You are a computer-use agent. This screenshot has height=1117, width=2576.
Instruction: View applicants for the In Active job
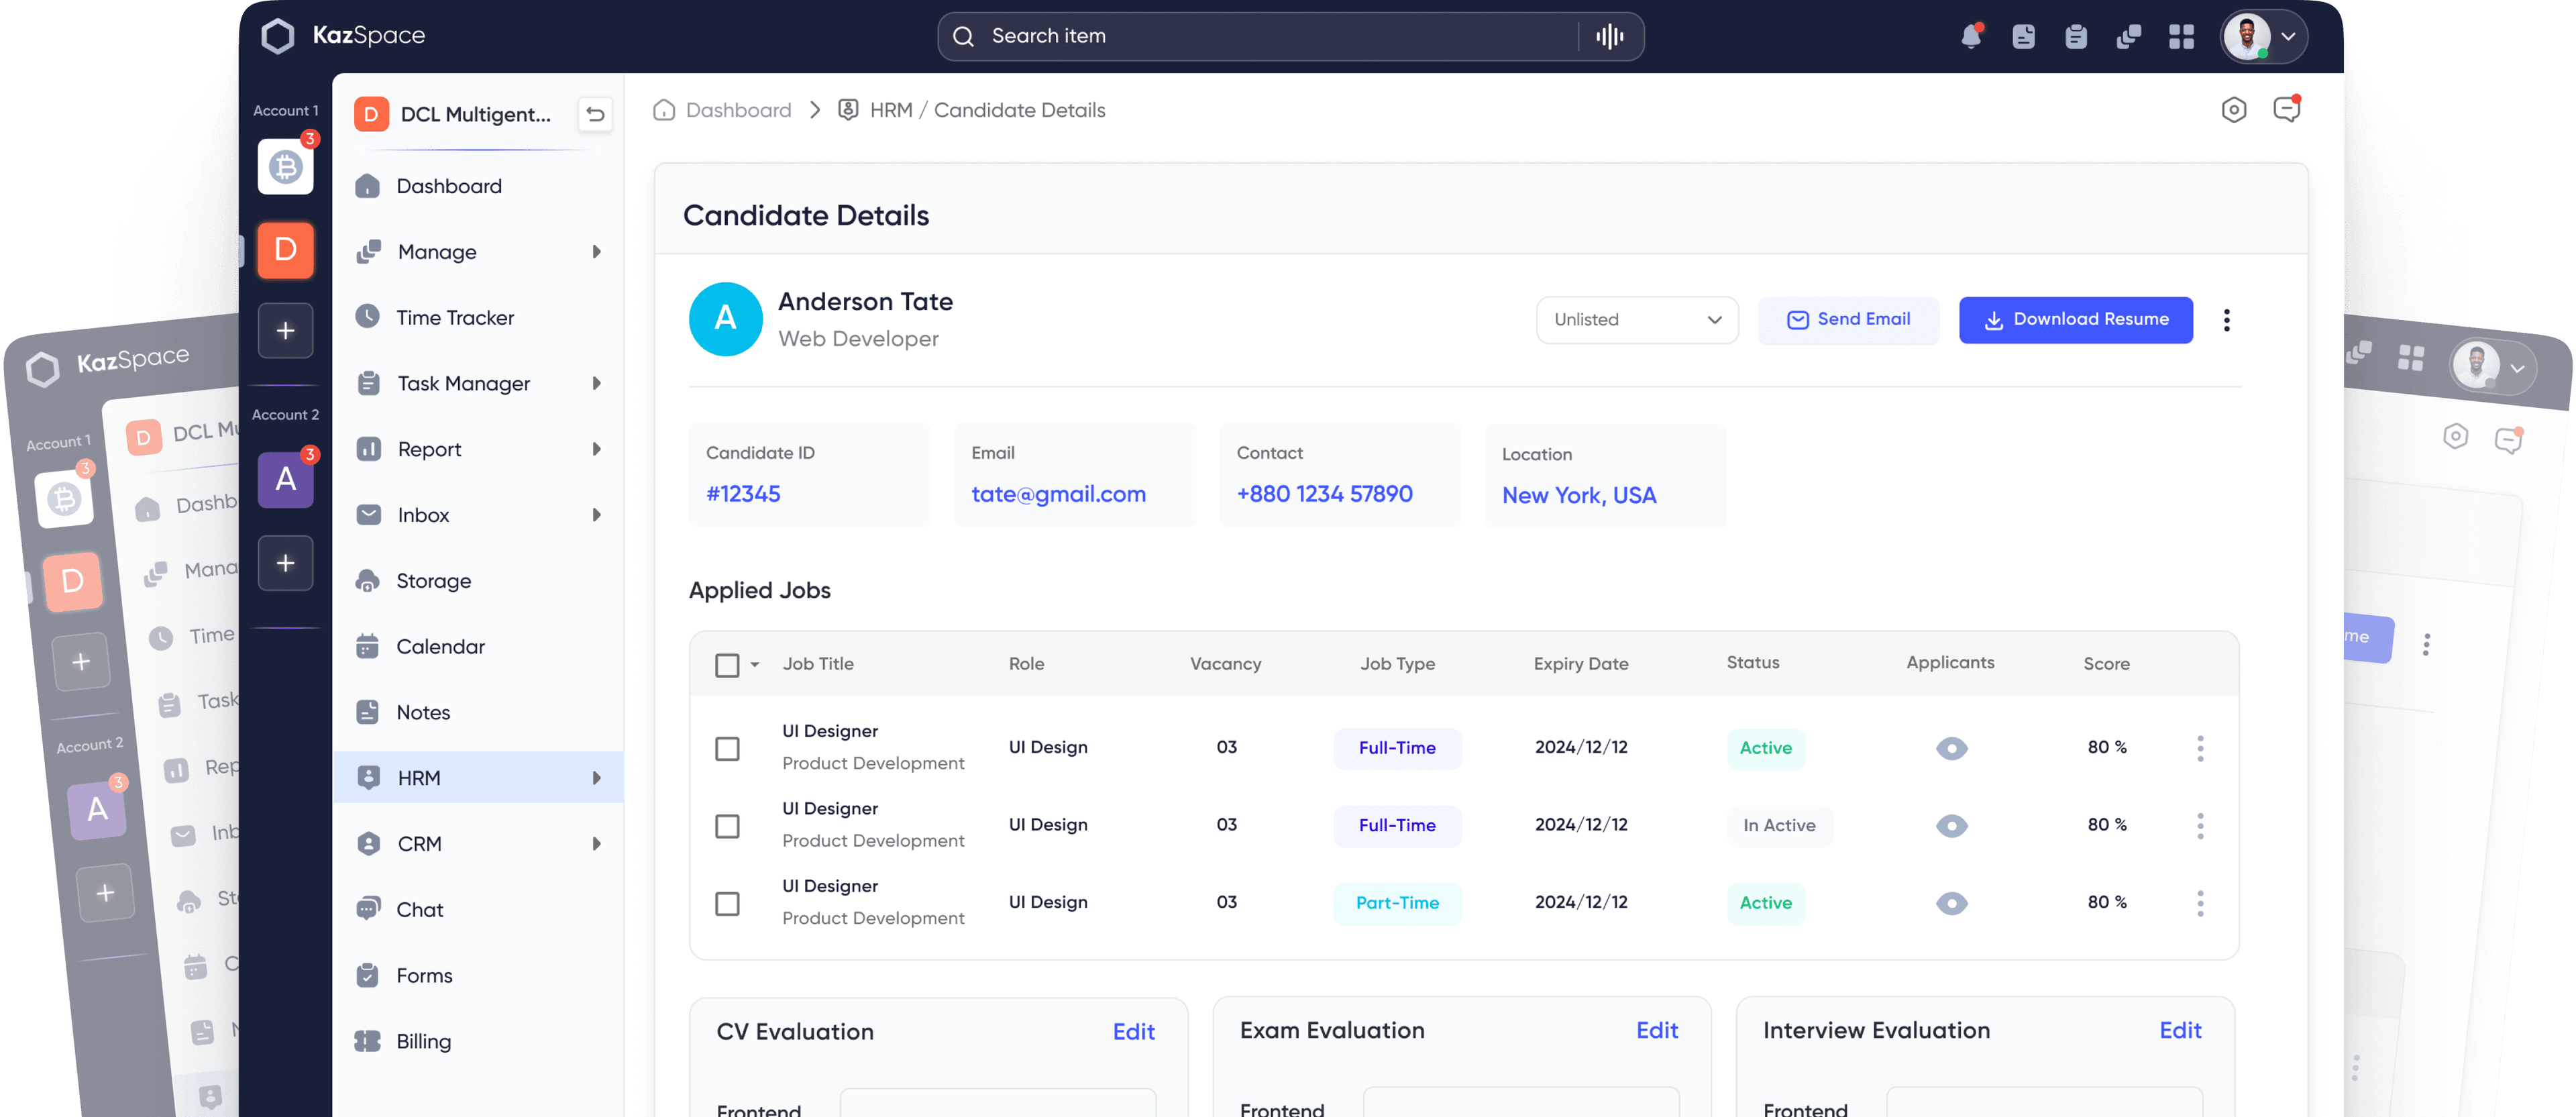1951,826
